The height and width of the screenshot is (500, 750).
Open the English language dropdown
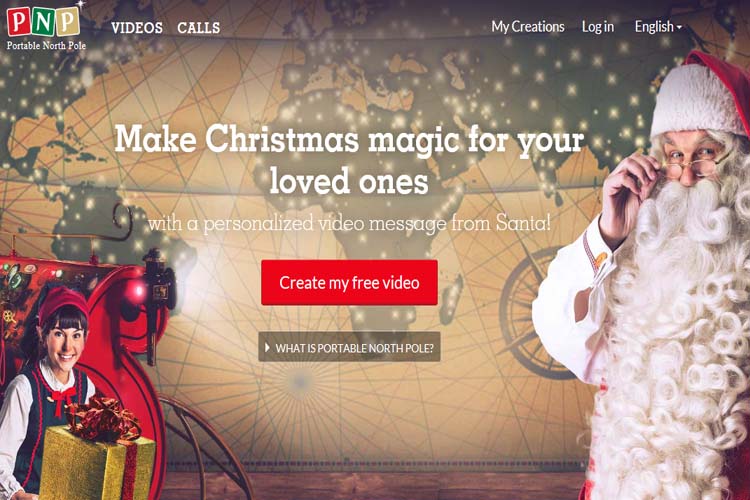click(x=658, y=27)
